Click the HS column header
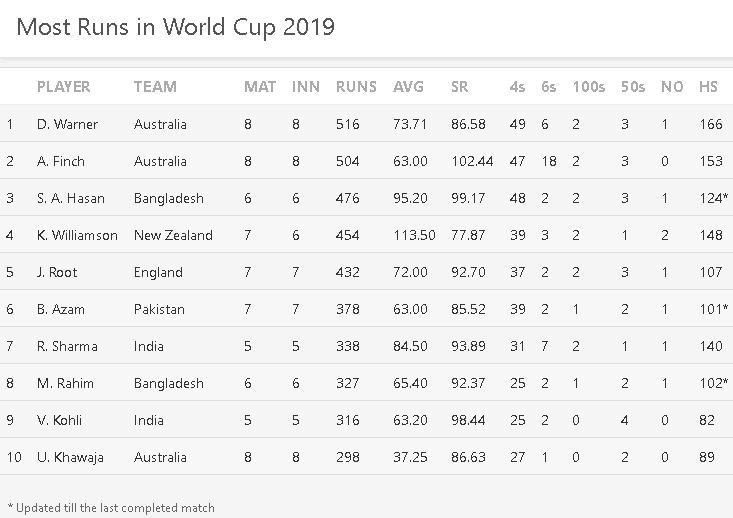Viewport: 733px width, 518px height. (709, 87)
